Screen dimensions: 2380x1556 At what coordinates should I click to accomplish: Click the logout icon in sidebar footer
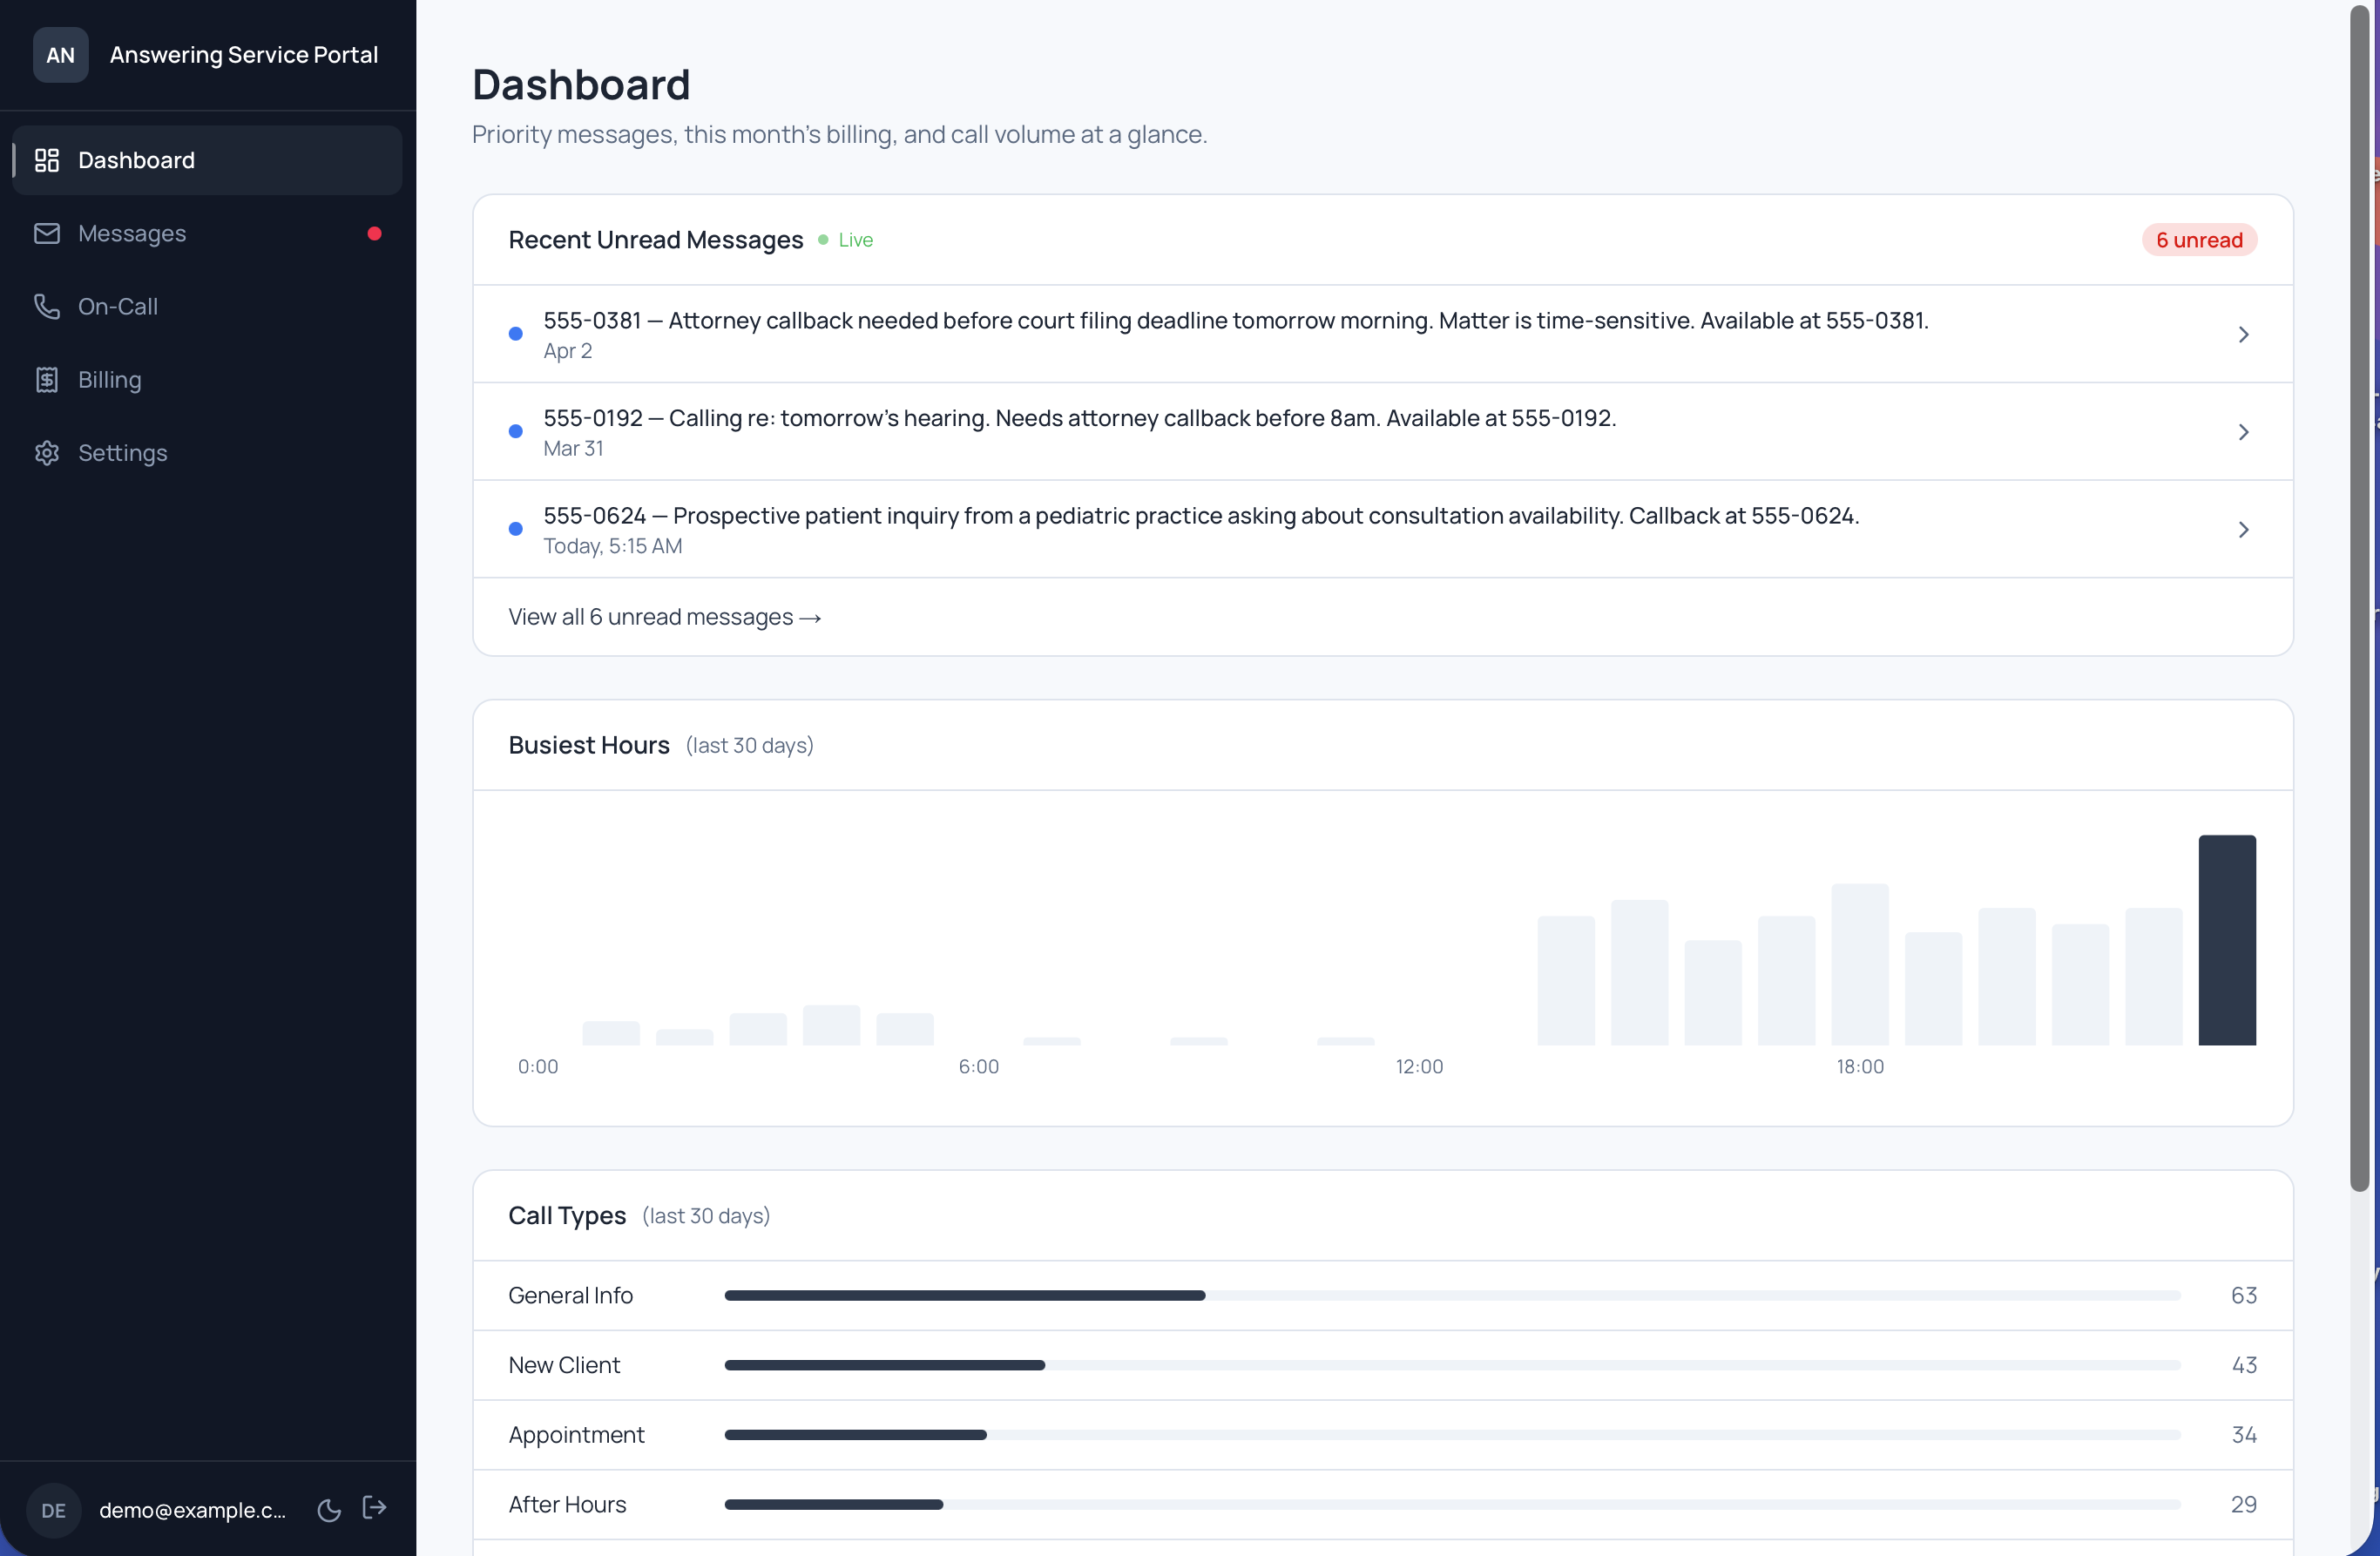pos(374,1507)
